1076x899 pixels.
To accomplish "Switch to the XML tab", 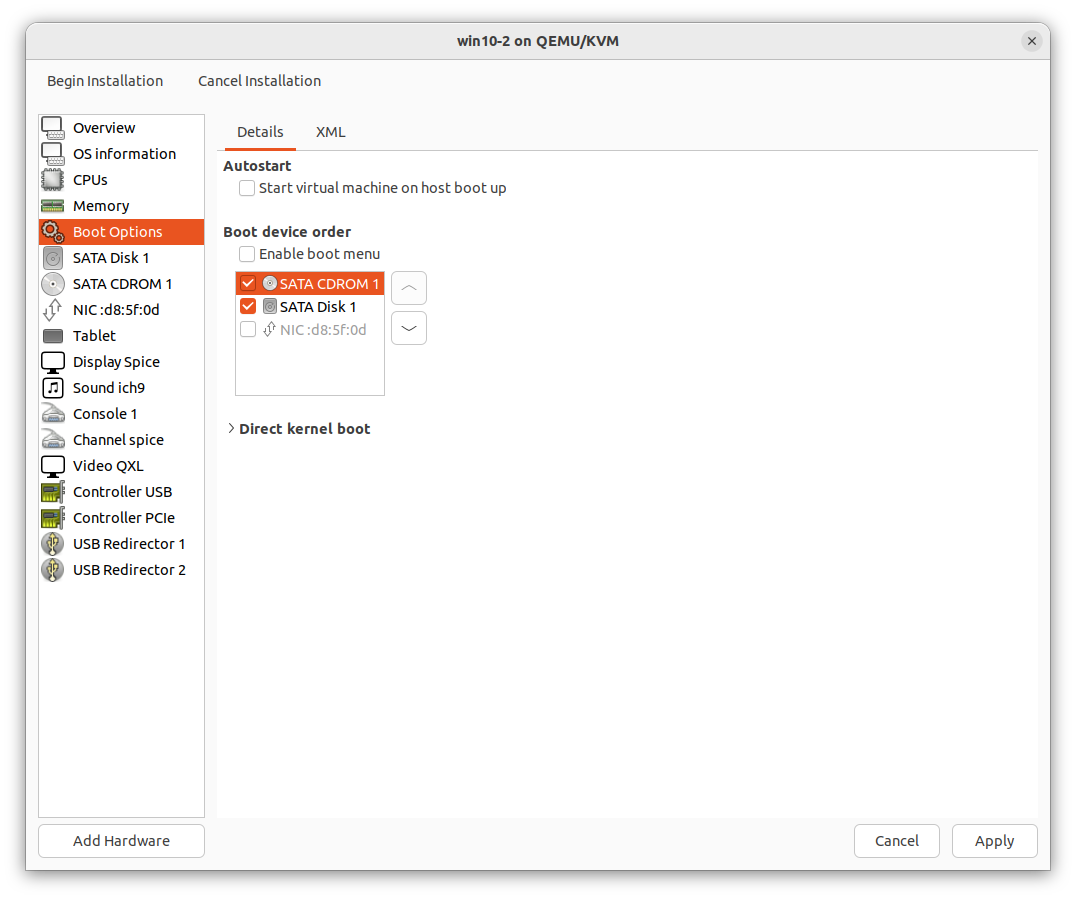I will 330,131.
